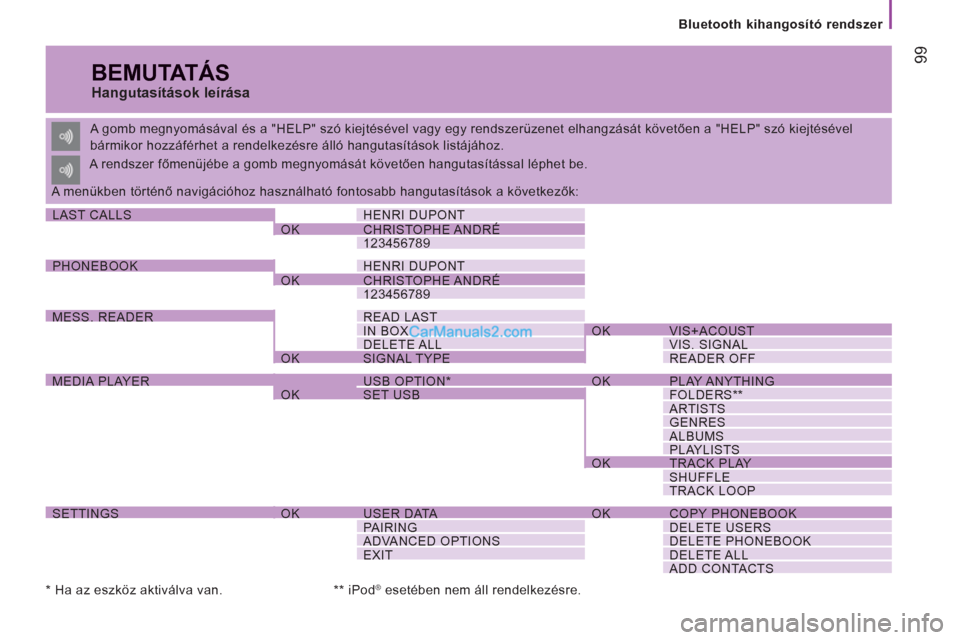Select ADD CONTACTS
This screenshot has height=640, width=960.
click(777, 568)
